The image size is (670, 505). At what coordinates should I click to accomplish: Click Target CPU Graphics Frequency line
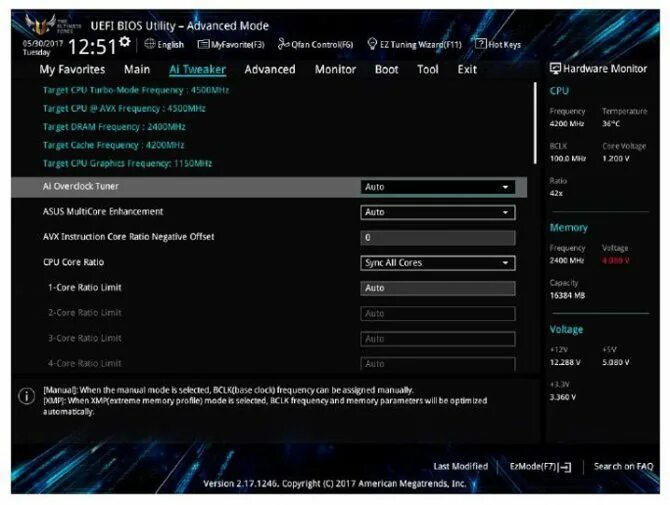tap(127, 164)
